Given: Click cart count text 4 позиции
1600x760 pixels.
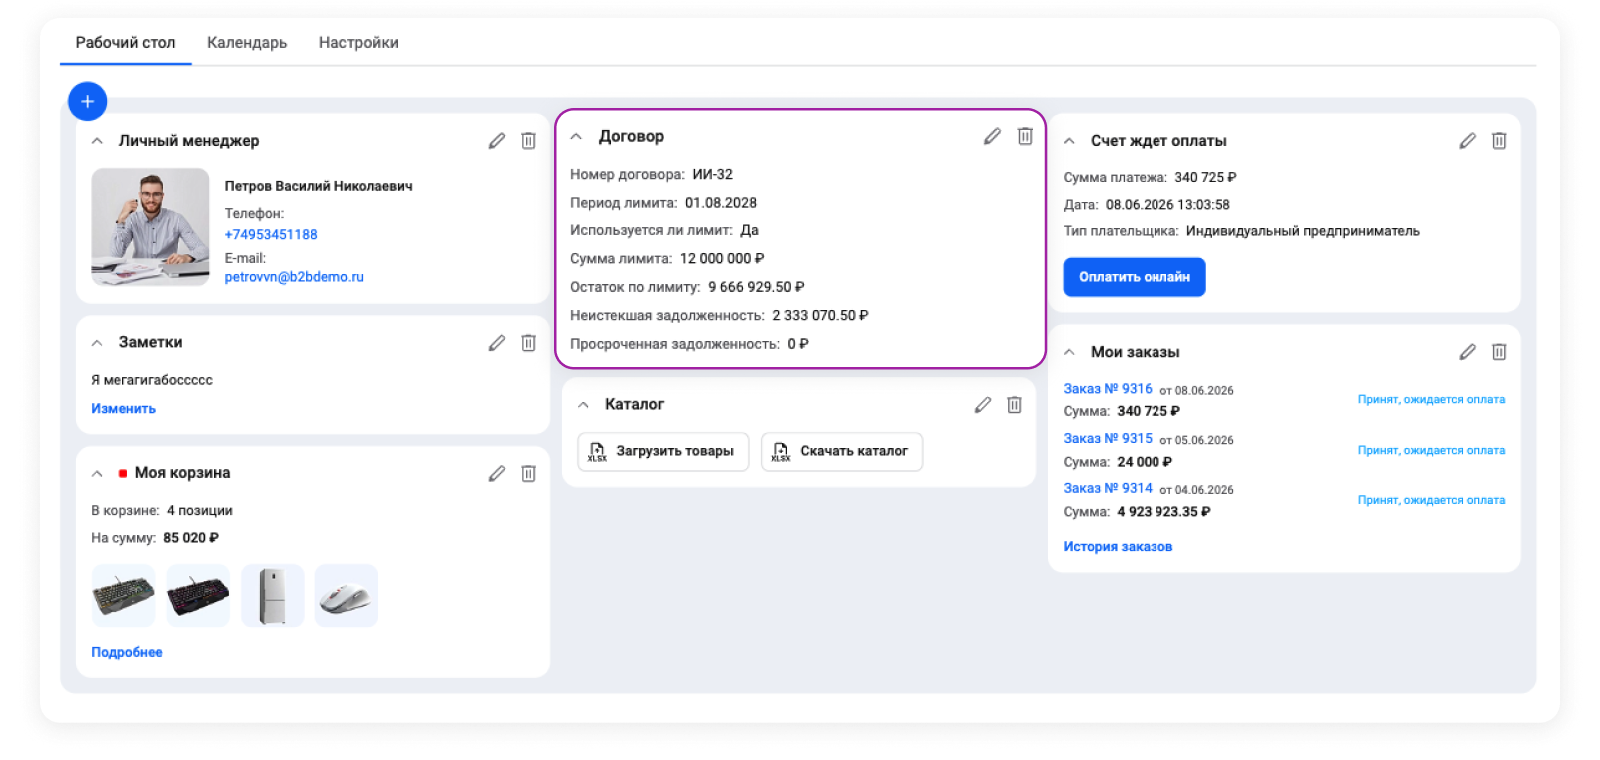Looking at the screenshot, I should point(200,511).
